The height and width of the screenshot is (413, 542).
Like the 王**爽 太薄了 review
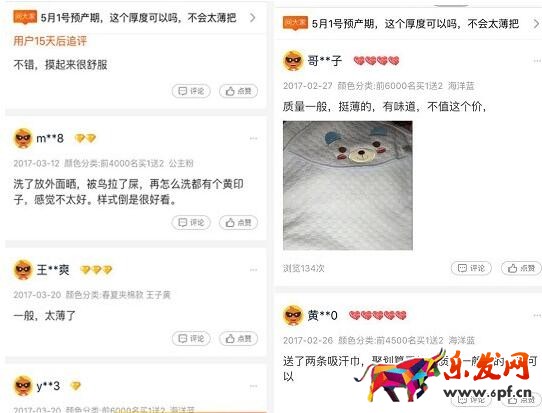(x=239, y=339)
